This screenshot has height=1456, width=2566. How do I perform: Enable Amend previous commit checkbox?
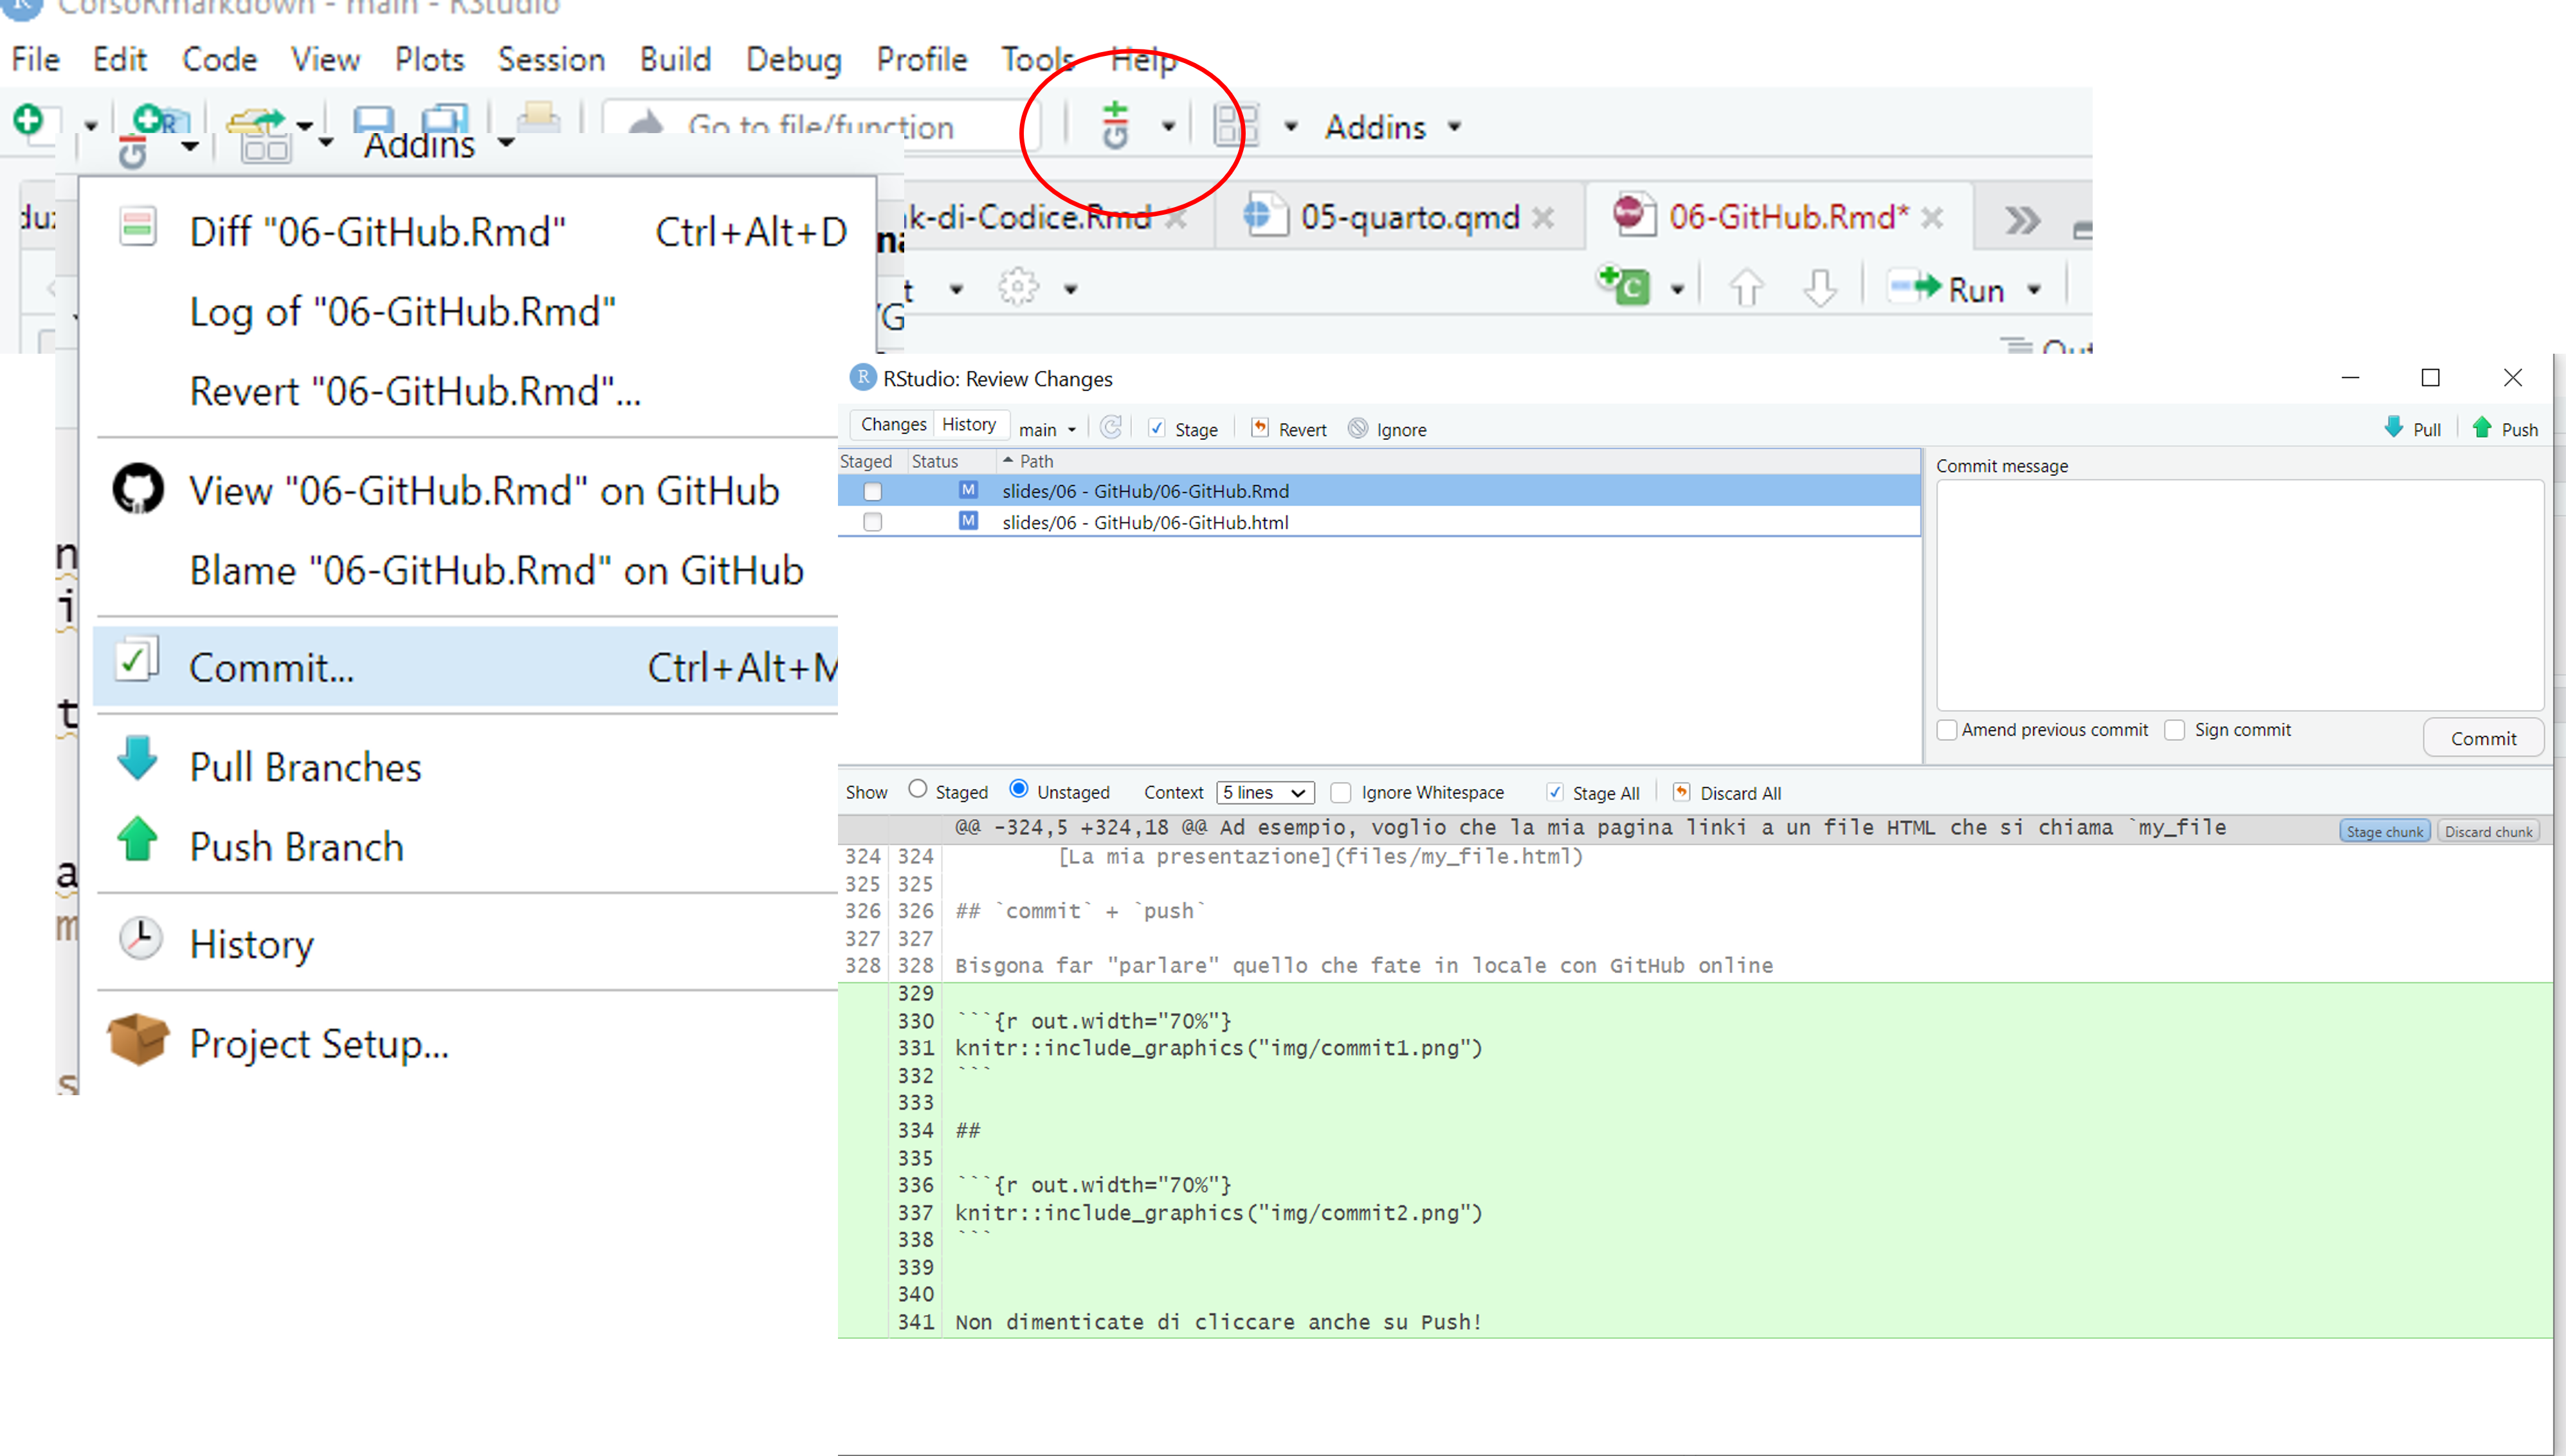point(1946,730)
